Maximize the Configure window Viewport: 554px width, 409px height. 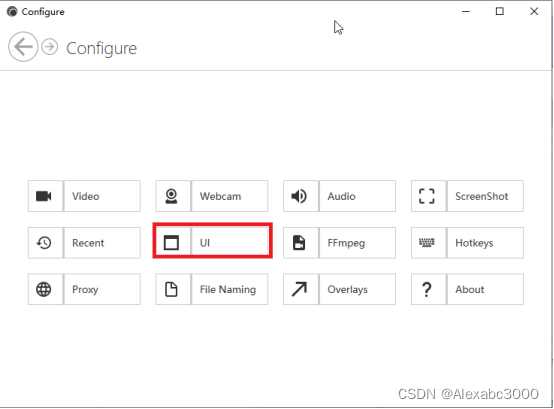[500, 12]
